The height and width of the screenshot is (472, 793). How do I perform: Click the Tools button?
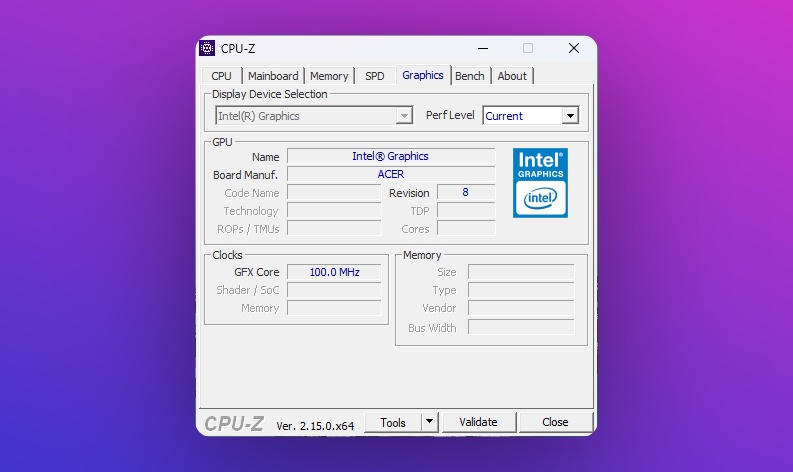coord(392,422)
